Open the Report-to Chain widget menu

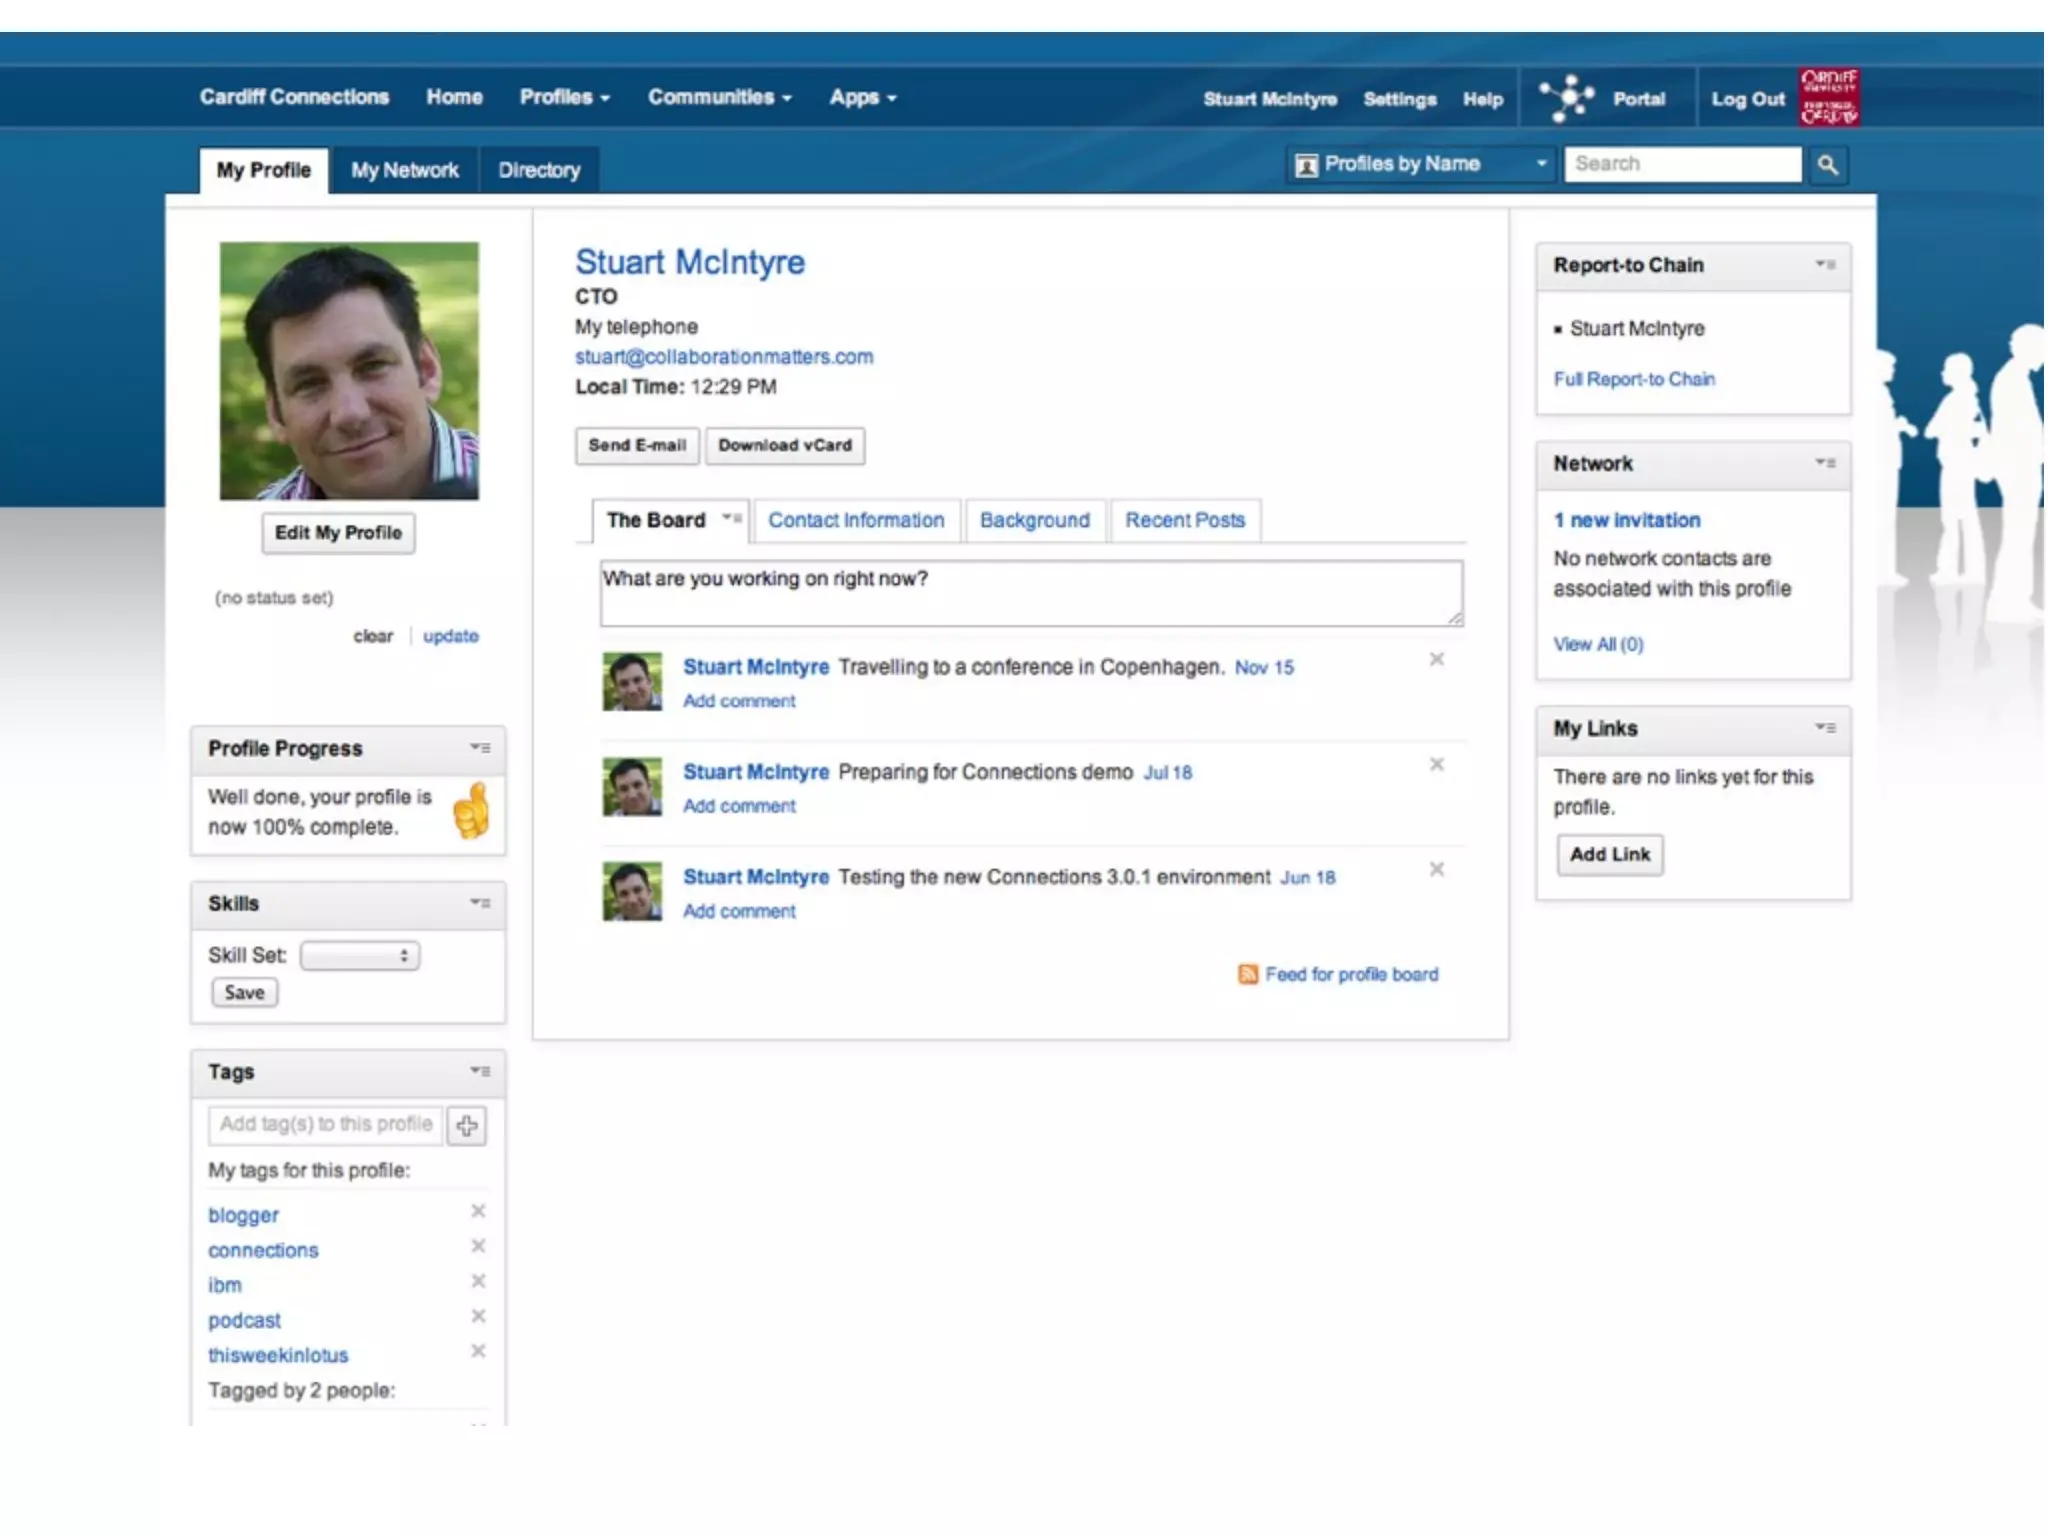(x=1825, y=265)
